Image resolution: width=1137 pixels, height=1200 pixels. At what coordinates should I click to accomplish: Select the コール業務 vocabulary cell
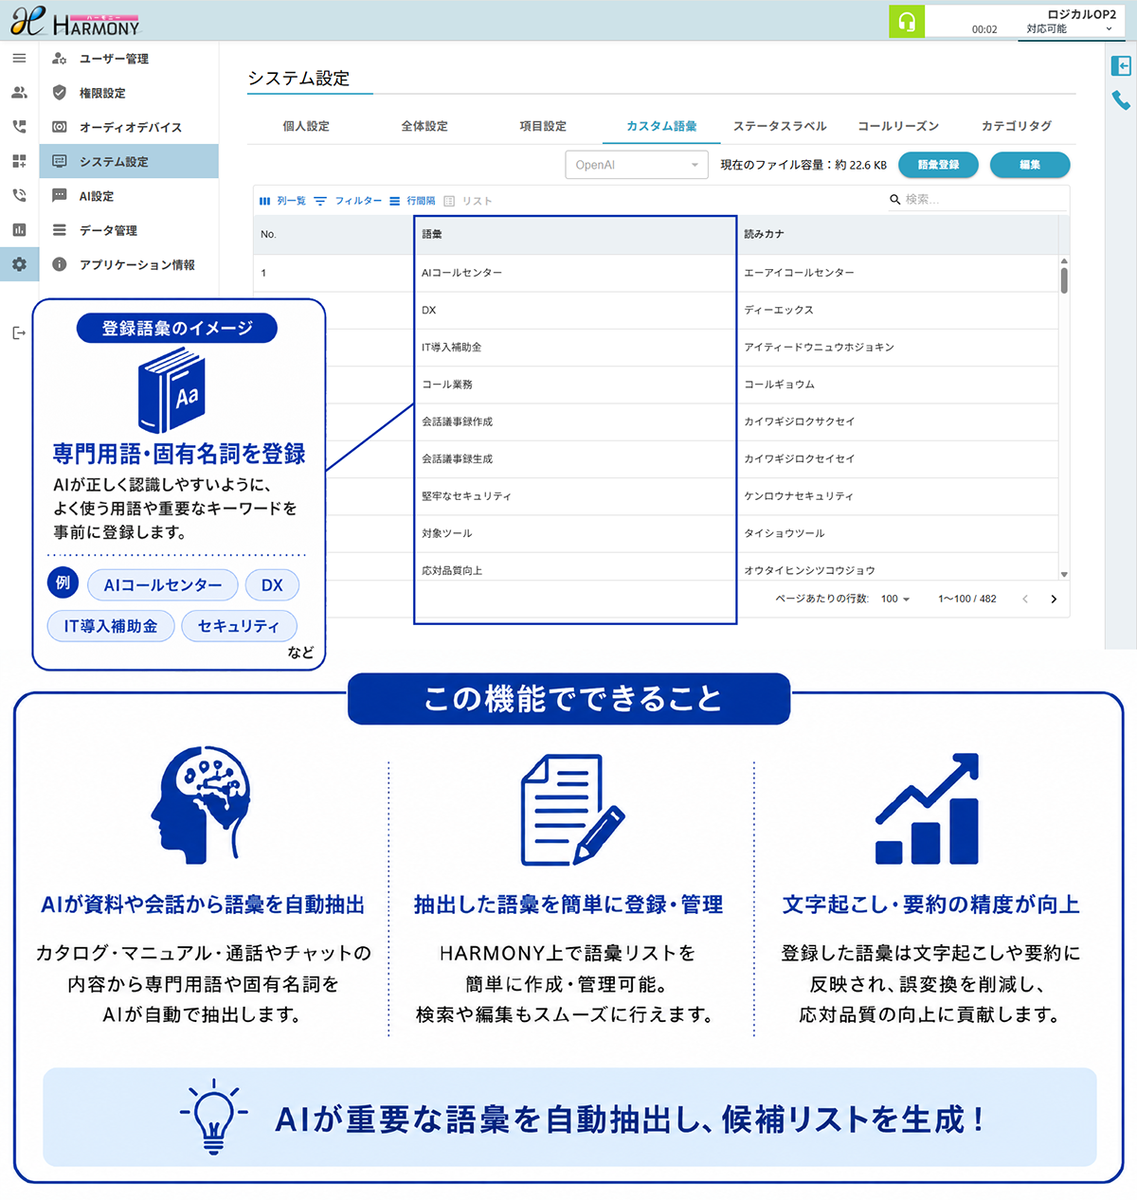(575, 384)
